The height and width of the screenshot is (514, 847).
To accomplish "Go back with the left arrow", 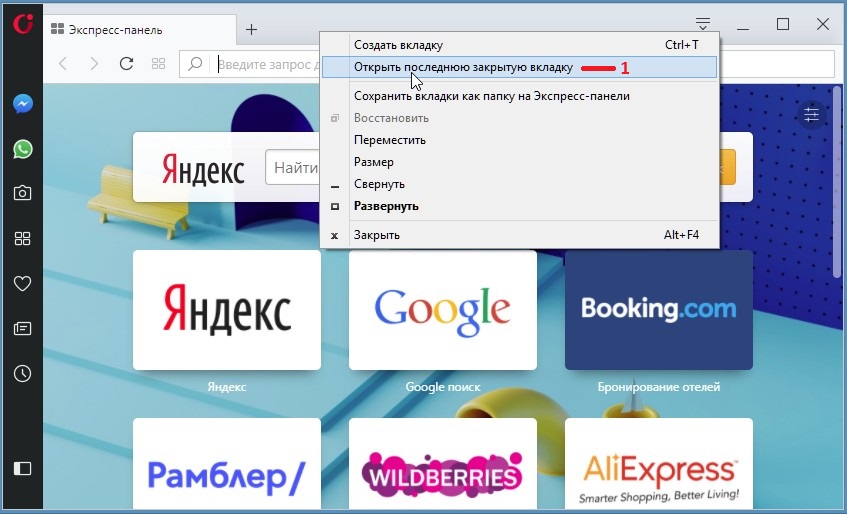I will coord(63,64).
